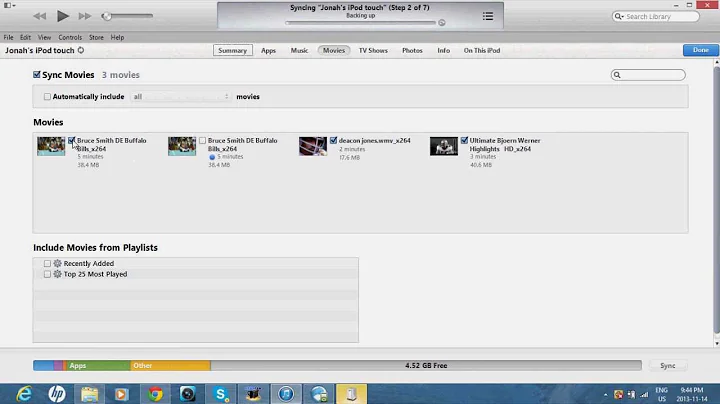Open the HP app on the taskbar
720x404 pixels.
(x=57, y=394)
